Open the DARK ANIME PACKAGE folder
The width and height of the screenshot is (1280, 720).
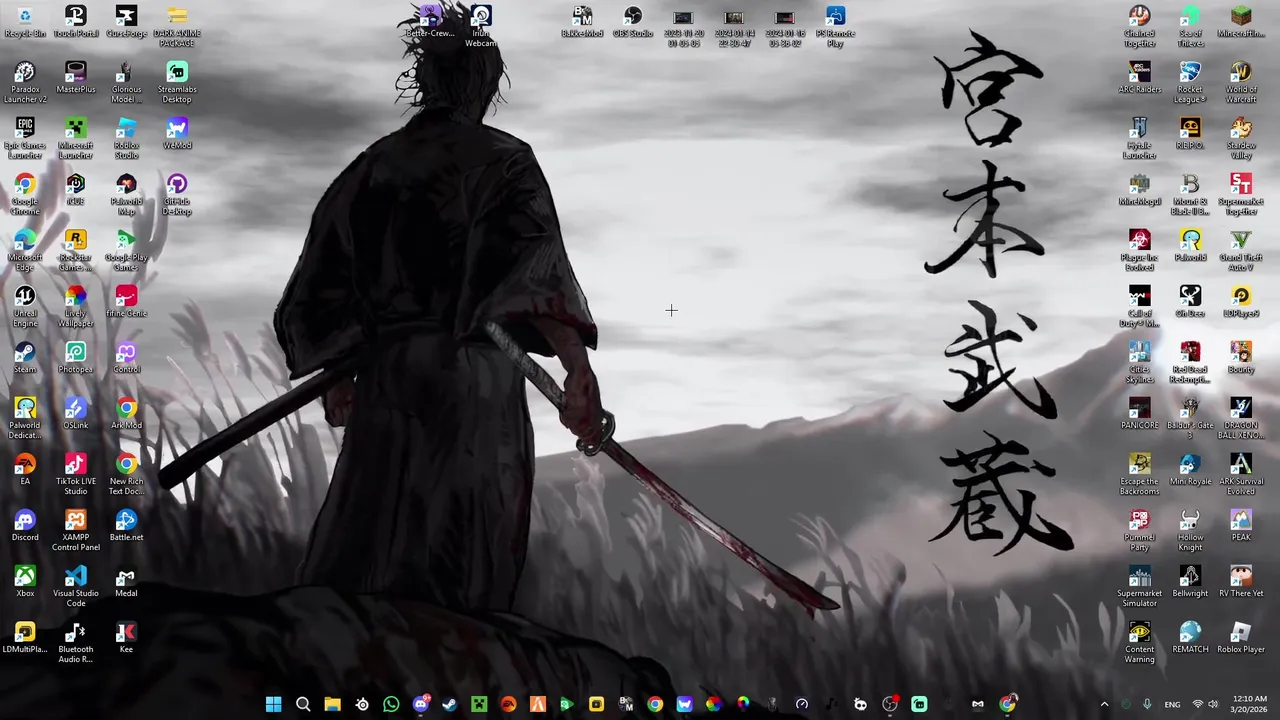[177, 27]
